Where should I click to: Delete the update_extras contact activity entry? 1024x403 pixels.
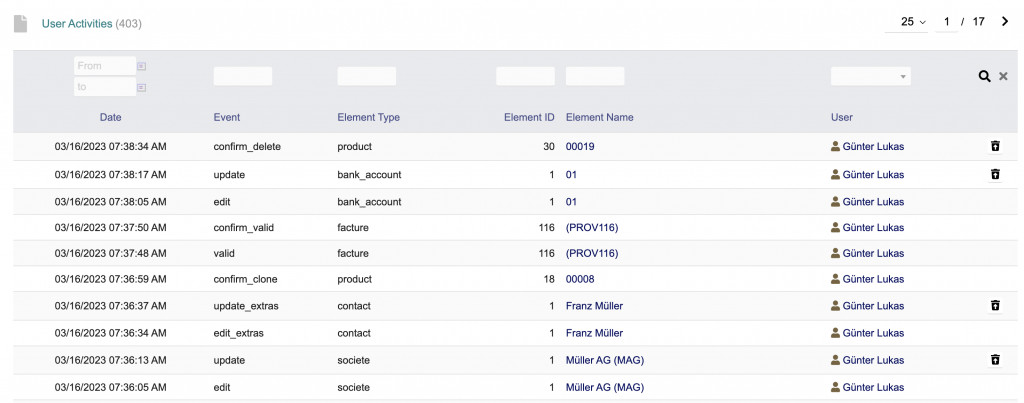point(994,305)
